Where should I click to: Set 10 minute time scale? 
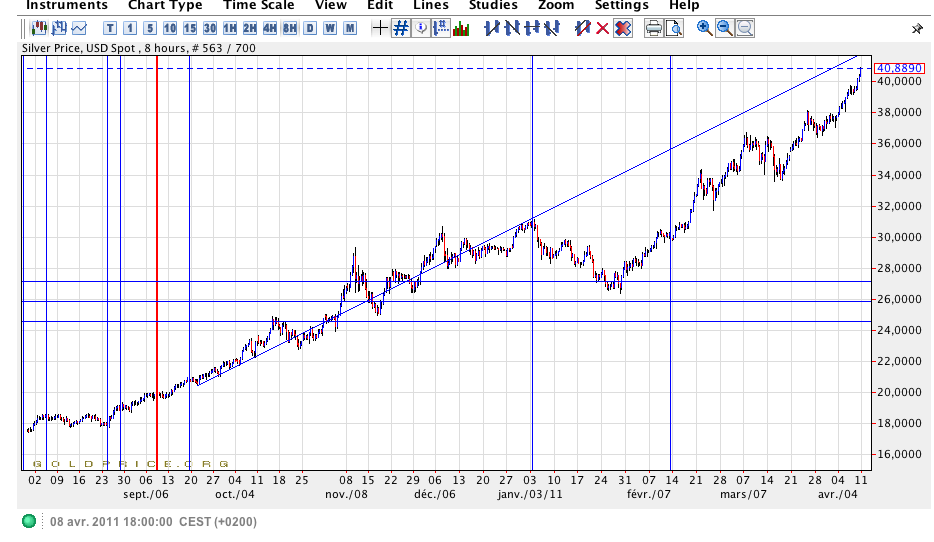170,28
